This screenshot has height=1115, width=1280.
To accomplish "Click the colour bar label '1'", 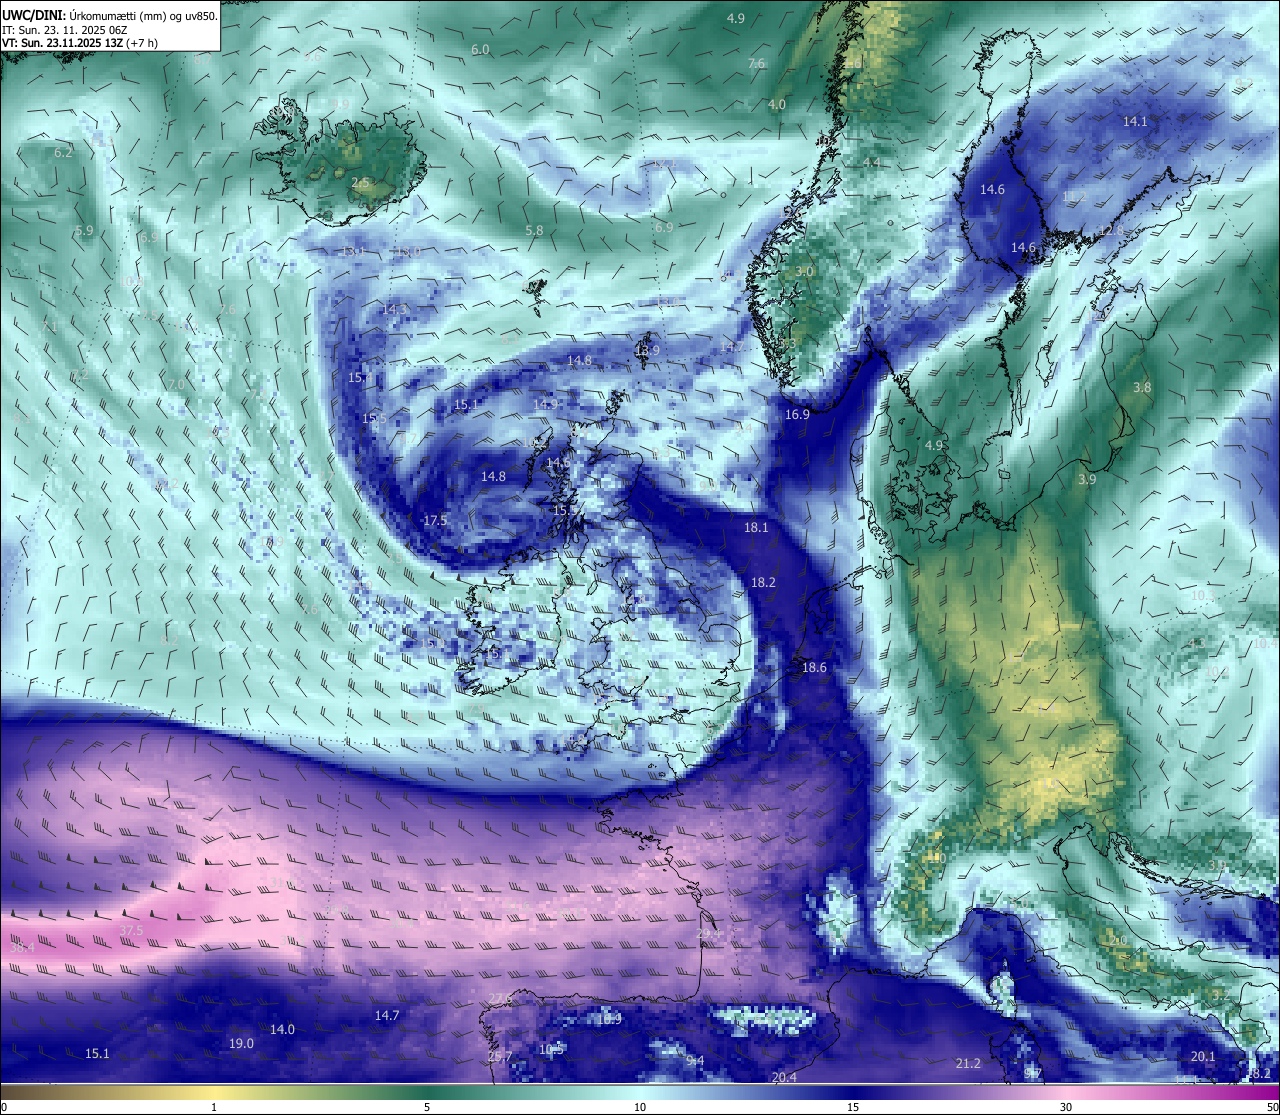I will pos(214,1106).
